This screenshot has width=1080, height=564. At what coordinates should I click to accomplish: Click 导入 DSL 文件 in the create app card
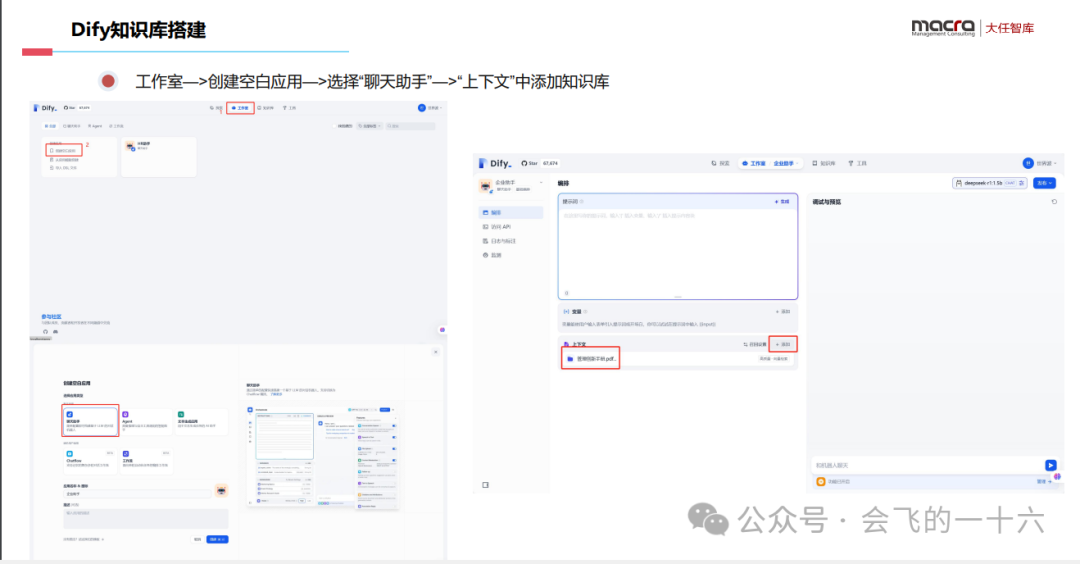tap(63, 167)
